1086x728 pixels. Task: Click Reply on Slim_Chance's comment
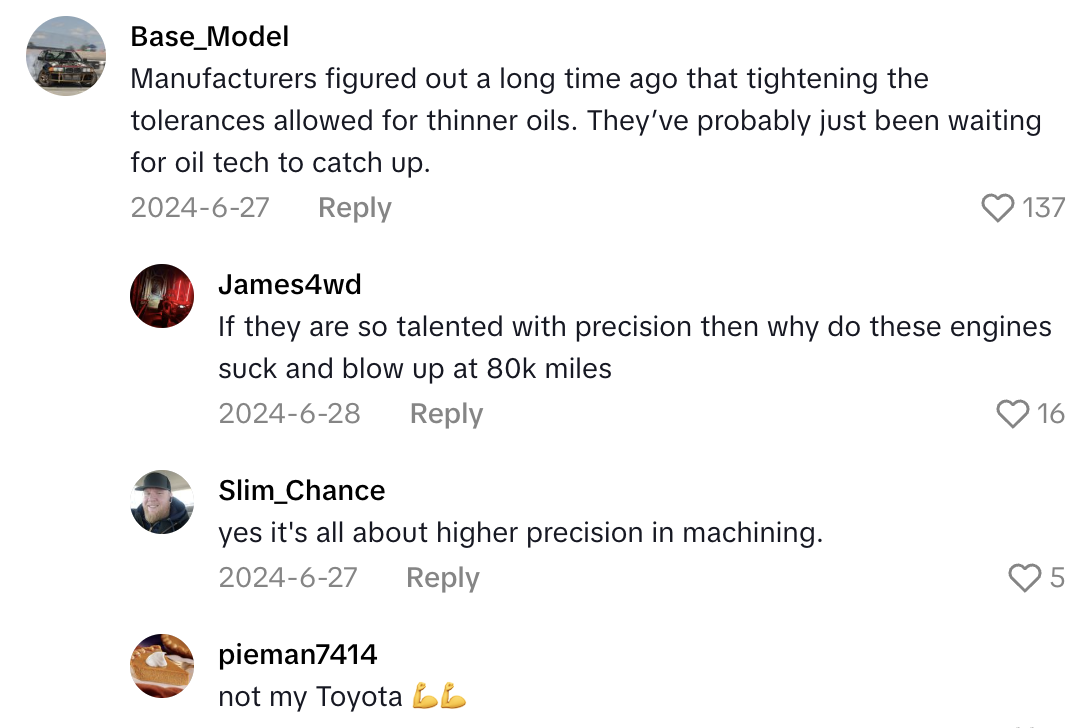[441, 577]
